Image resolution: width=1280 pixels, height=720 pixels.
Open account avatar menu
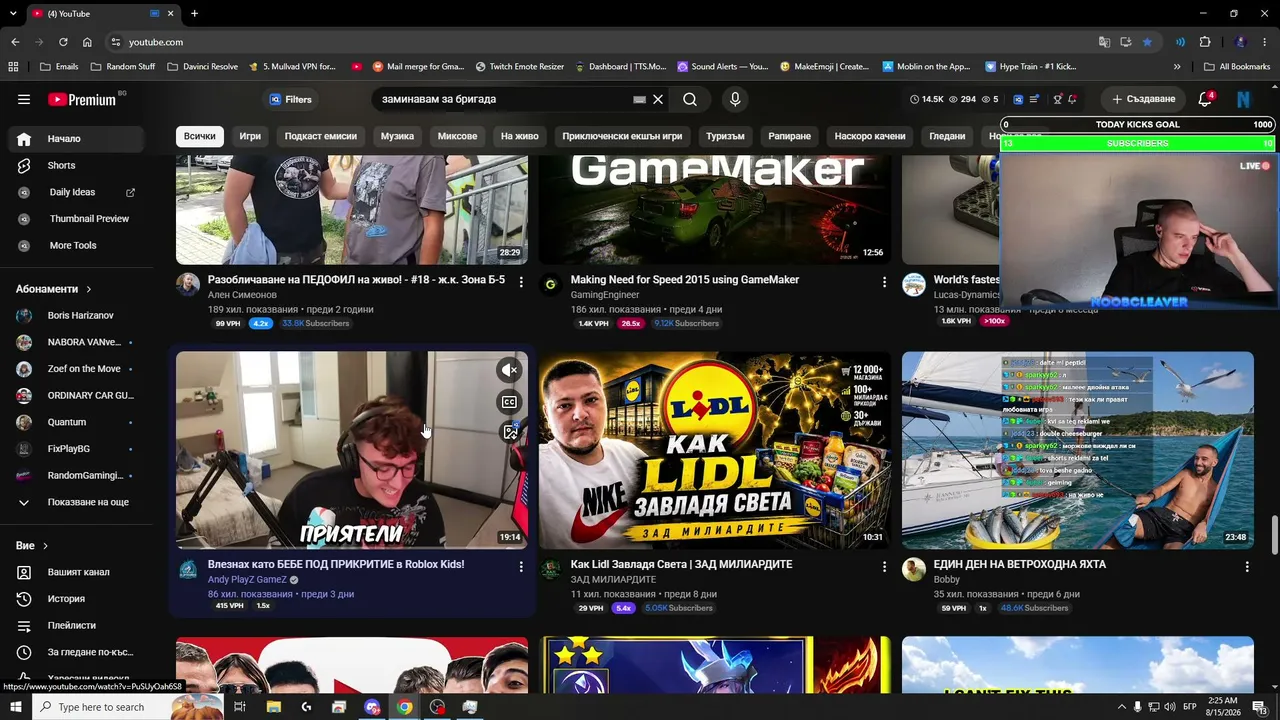coord(1244,99)
